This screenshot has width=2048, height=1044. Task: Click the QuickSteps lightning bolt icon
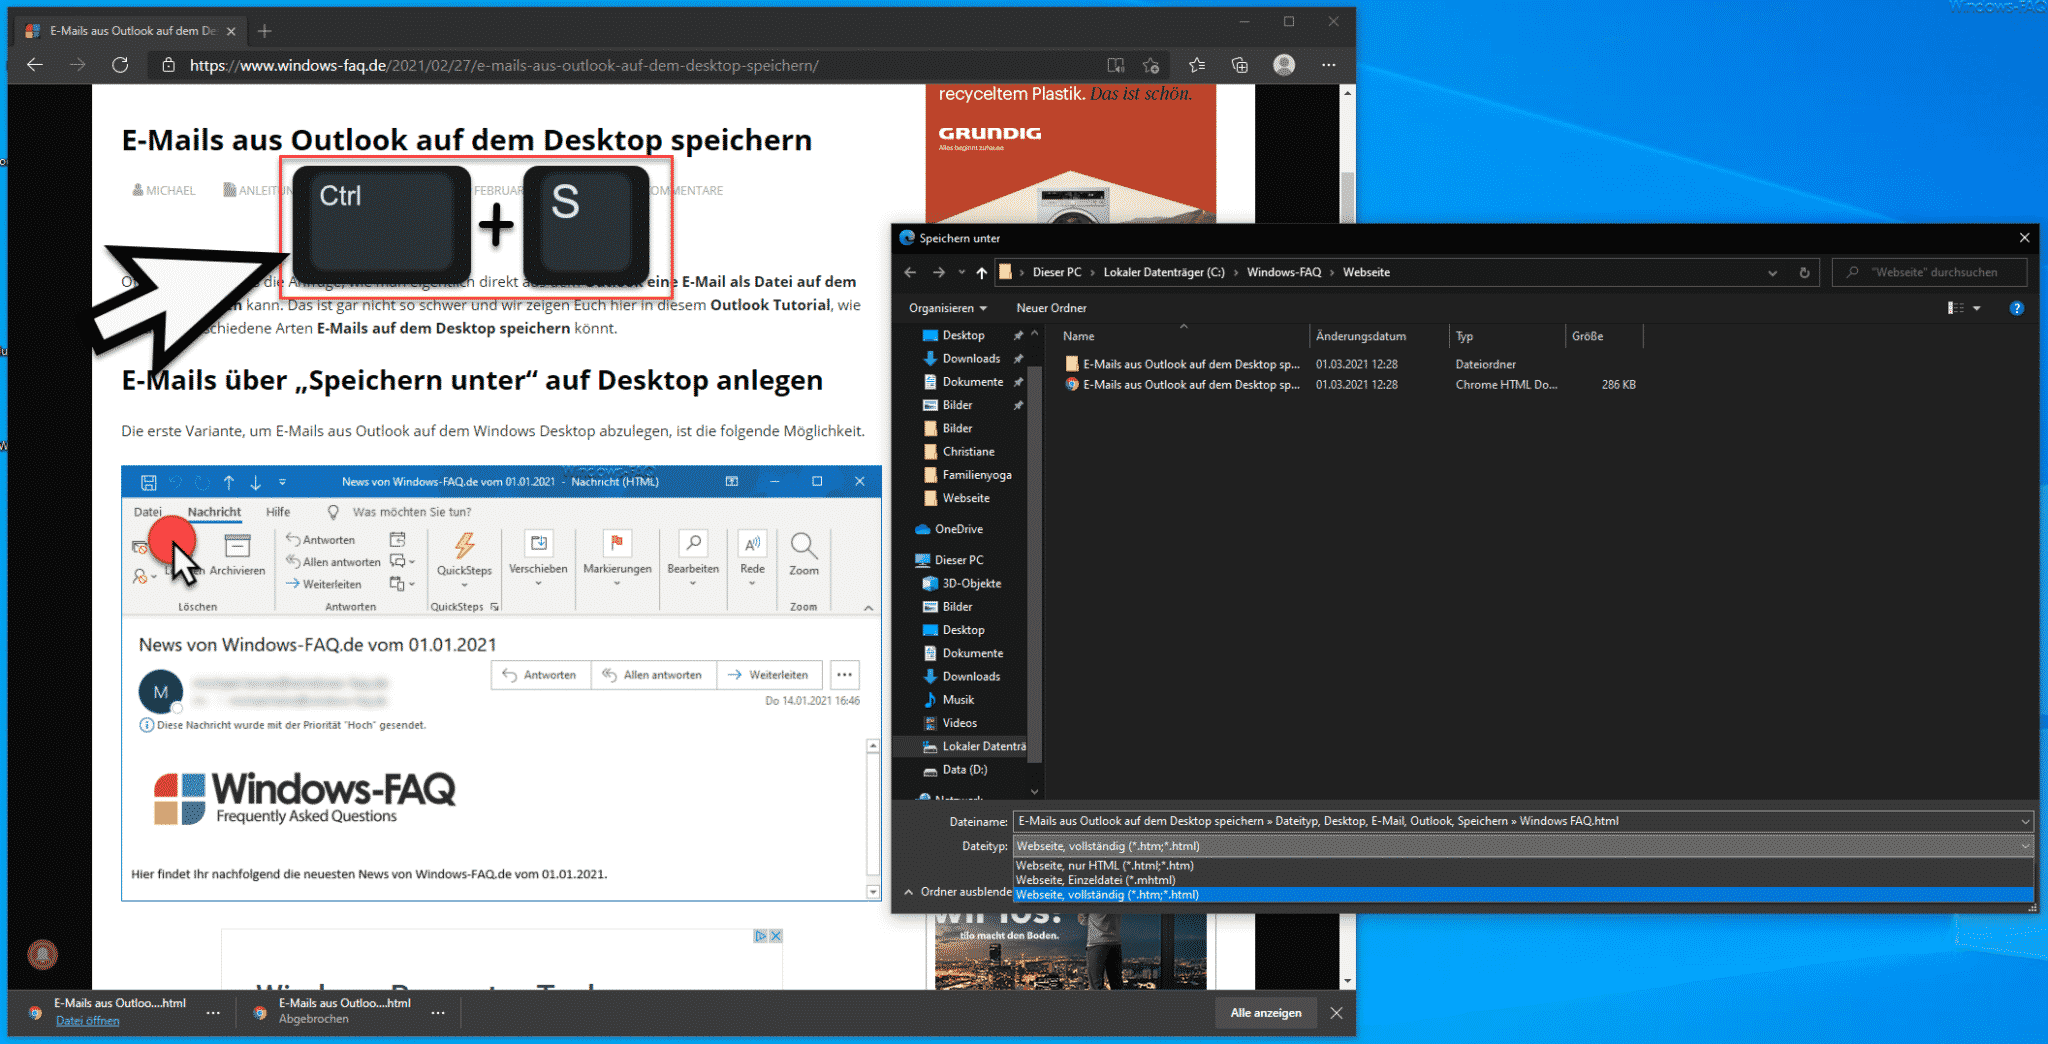tap(463, 545)
